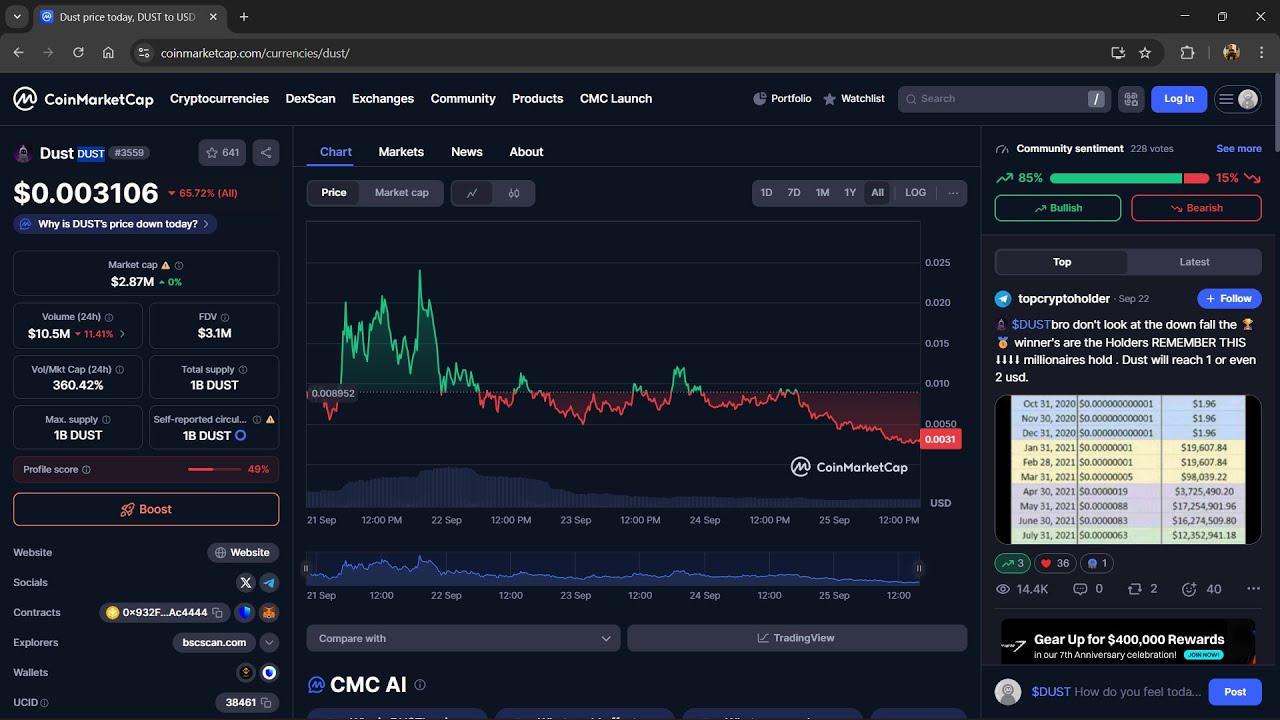
Task: Click the bullish reaction (3) on post
Action: point(1013,563)
